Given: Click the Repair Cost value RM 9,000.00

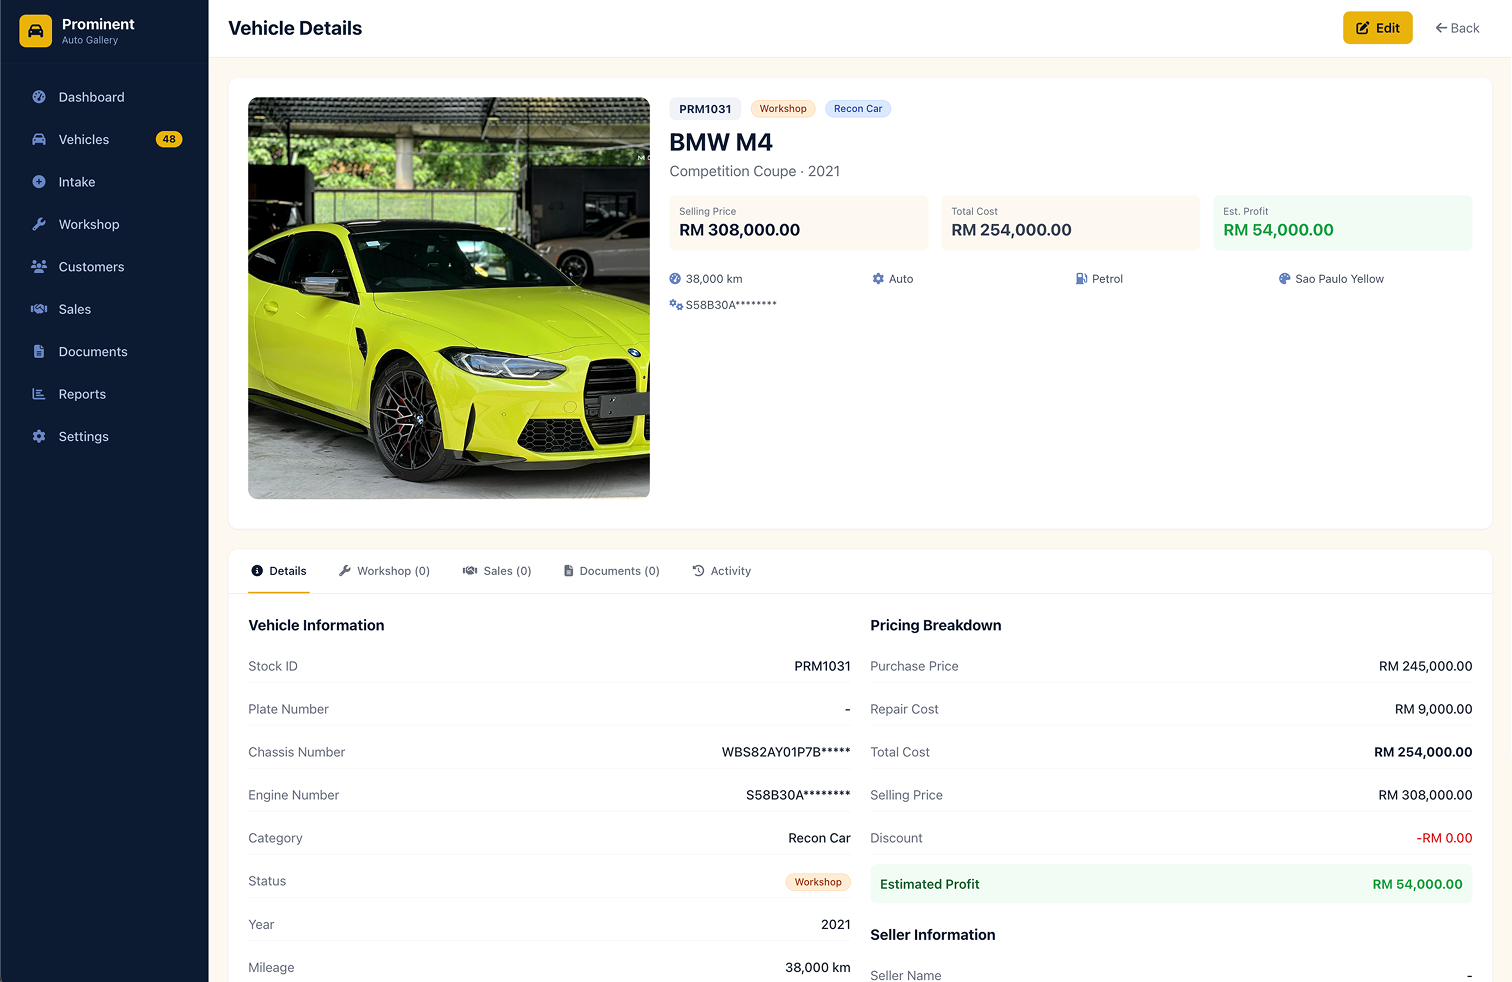Looking at the screenshot, I should tap(1433, 709).
